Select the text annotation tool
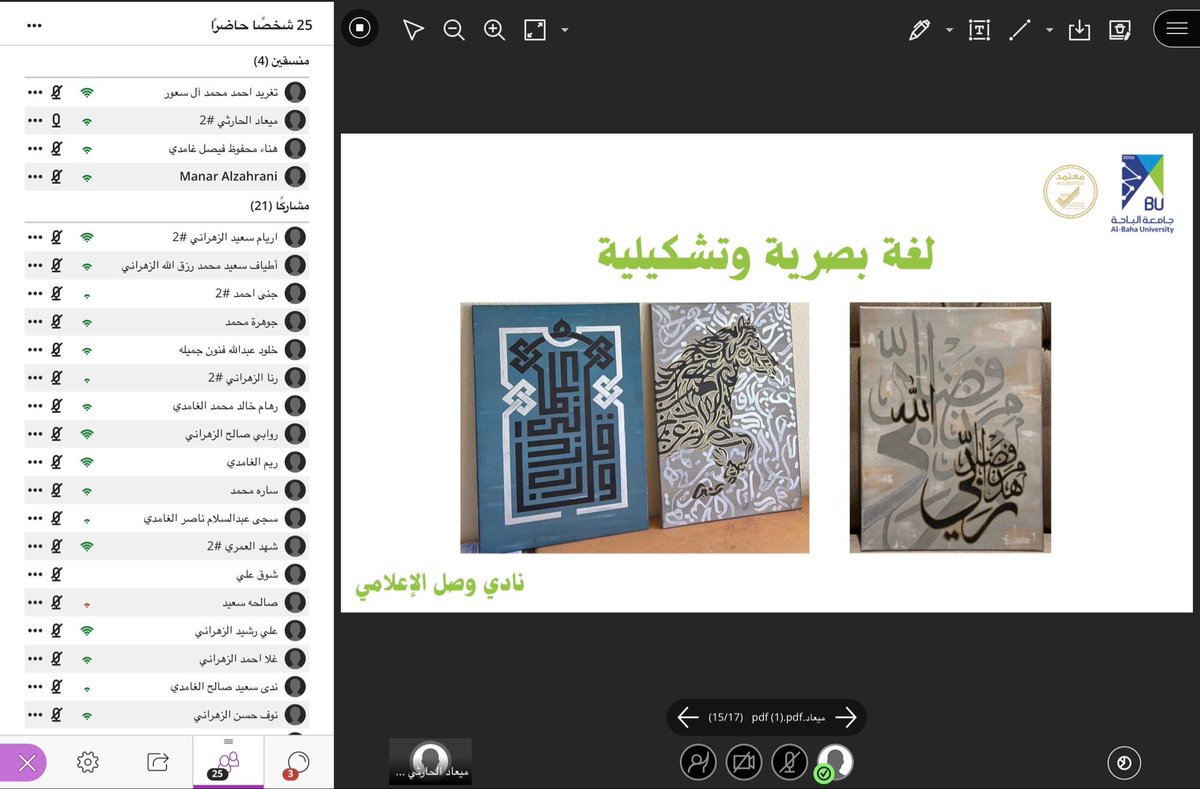The image size is (1200, 789). point(979,30)
